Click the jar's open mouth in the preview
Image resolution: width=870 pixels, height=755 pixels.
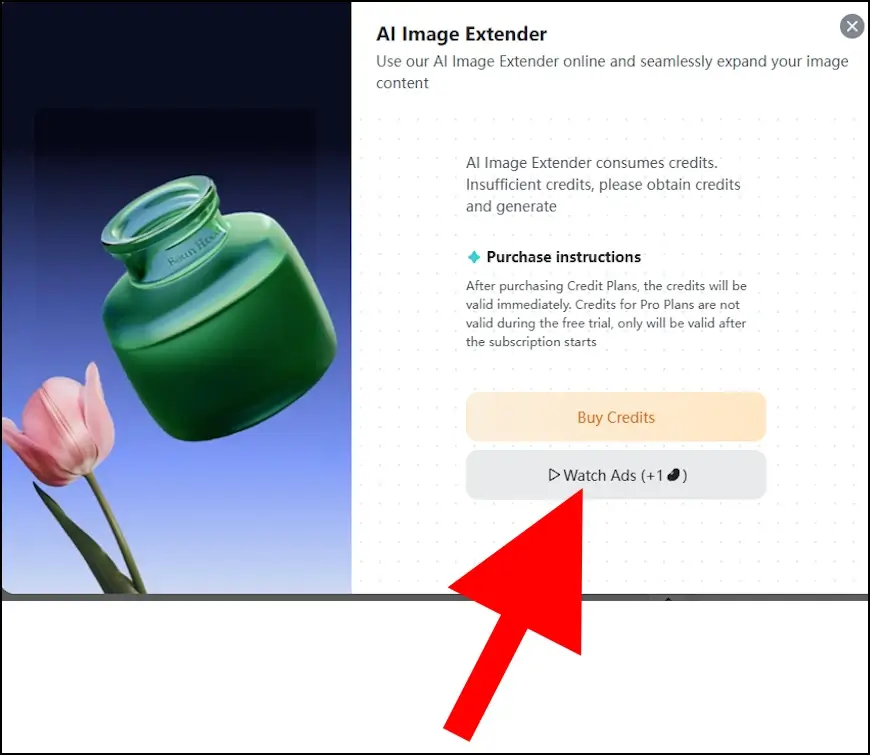tap(159, 210)
